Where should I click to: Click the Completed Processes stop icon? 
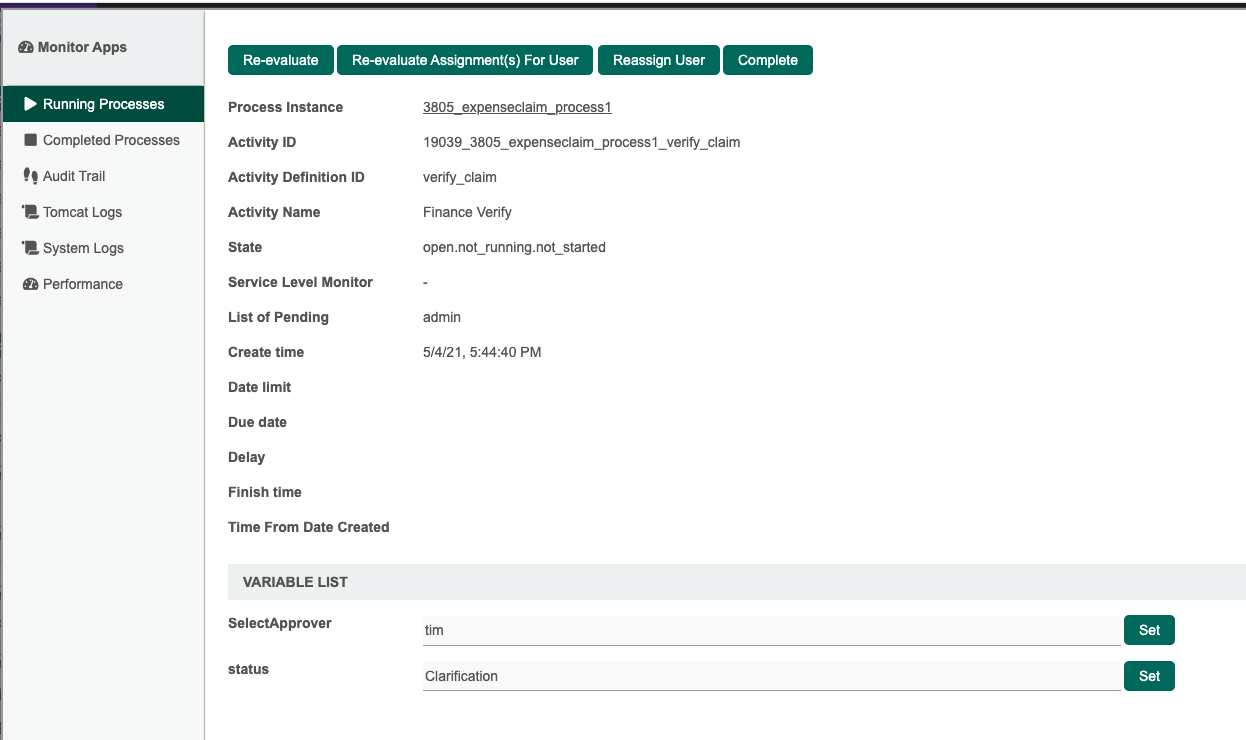[31, 140]
